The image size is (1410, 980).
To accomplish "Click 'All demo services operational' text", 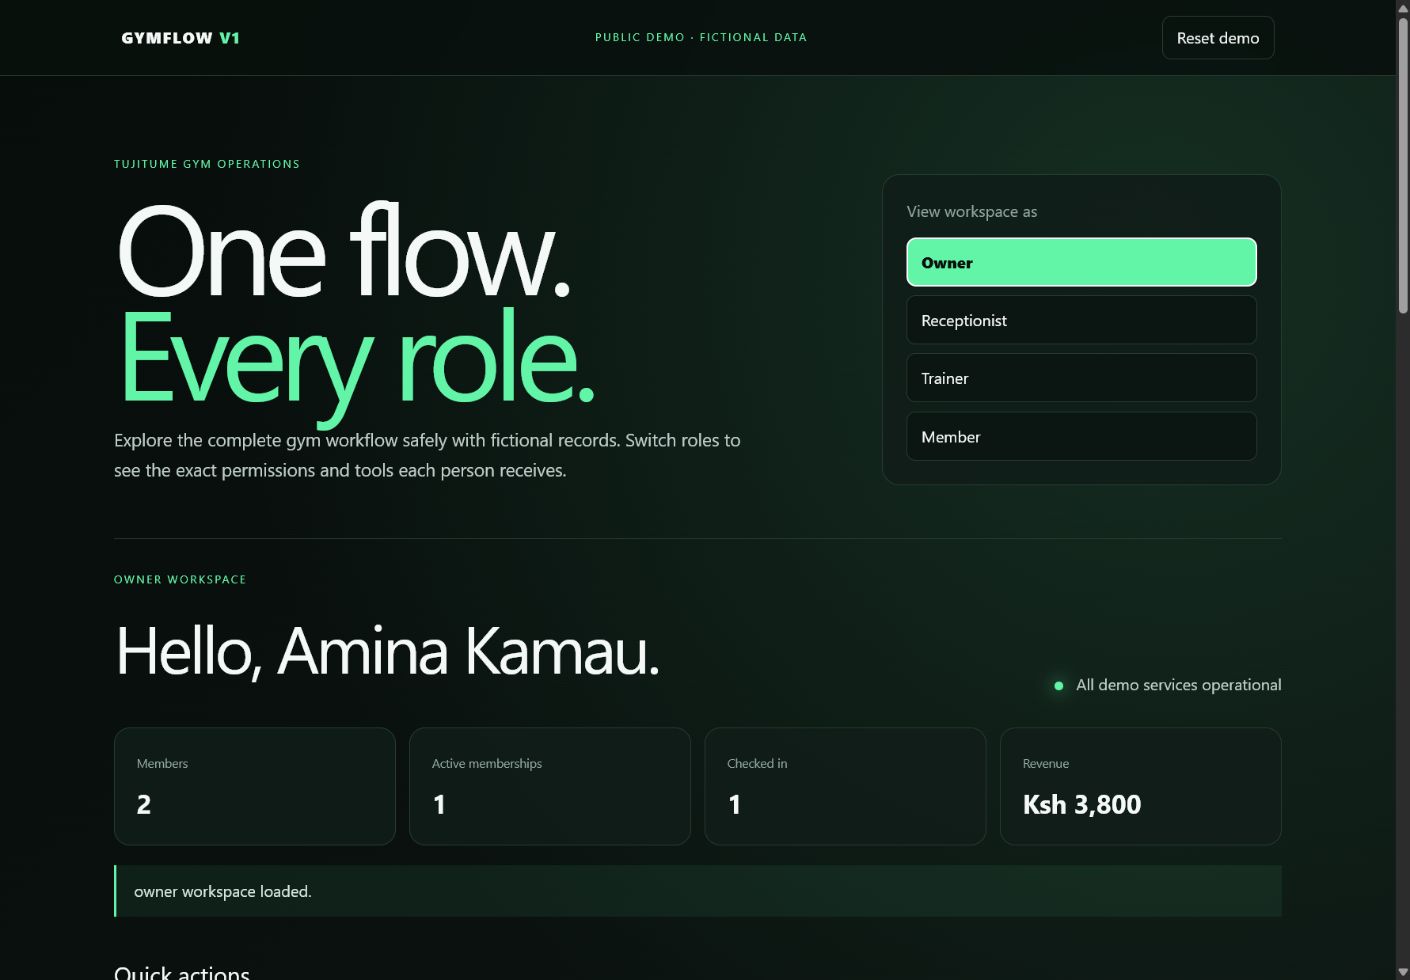I will [x=1178, y=685].
